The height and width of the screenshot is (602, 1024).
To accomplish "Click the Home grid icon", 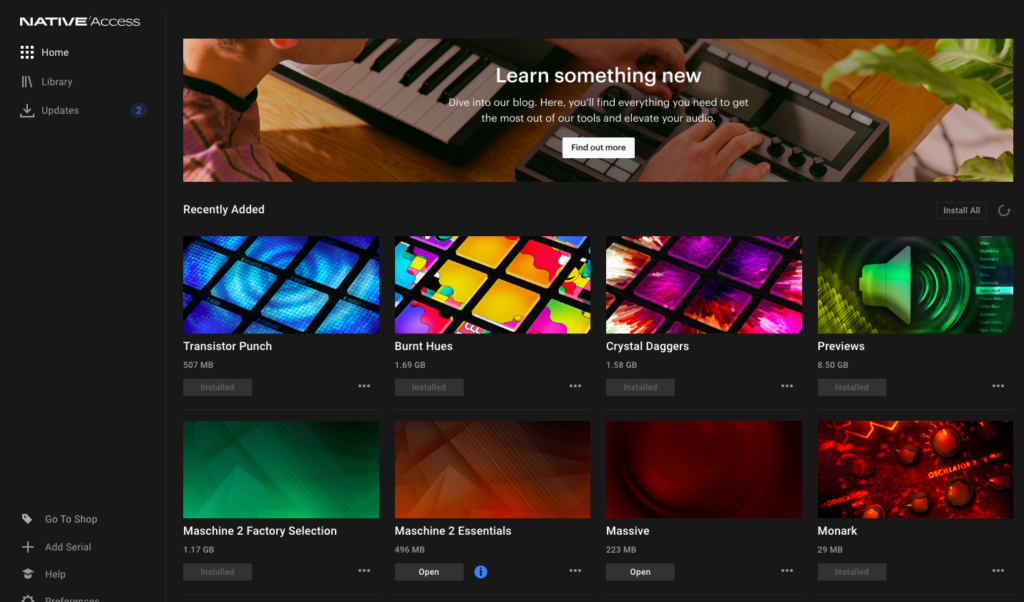I will point(27,52).
